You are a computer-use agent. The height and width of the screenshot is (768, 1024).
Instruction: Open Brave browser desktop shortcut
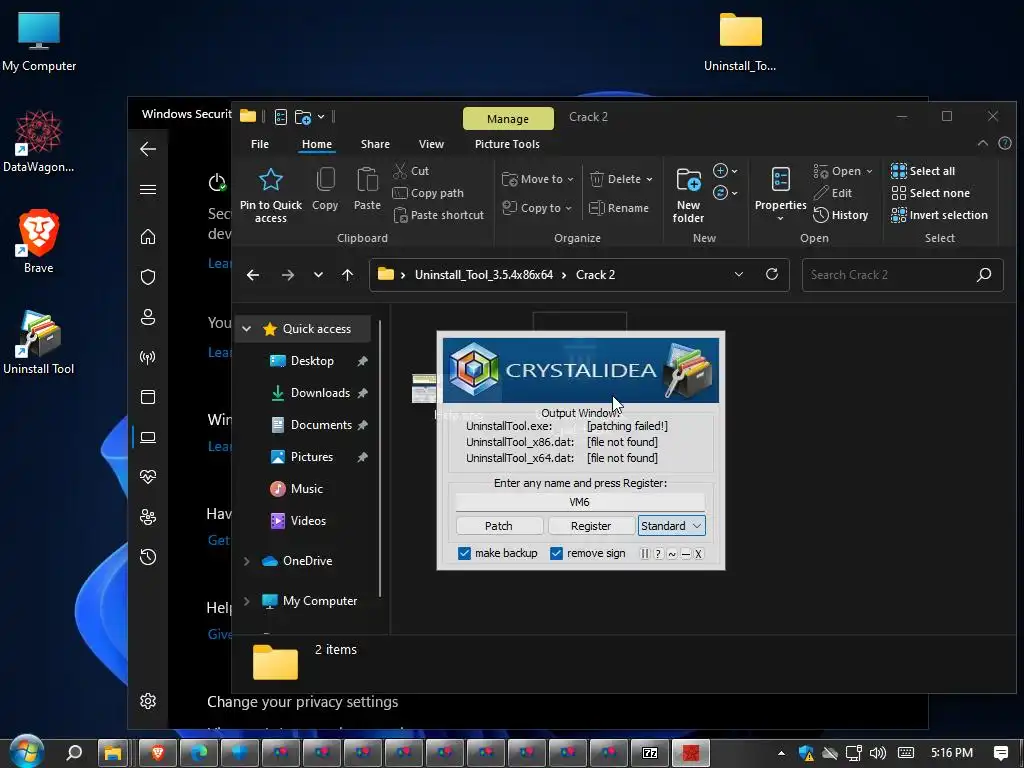(39, 241)
